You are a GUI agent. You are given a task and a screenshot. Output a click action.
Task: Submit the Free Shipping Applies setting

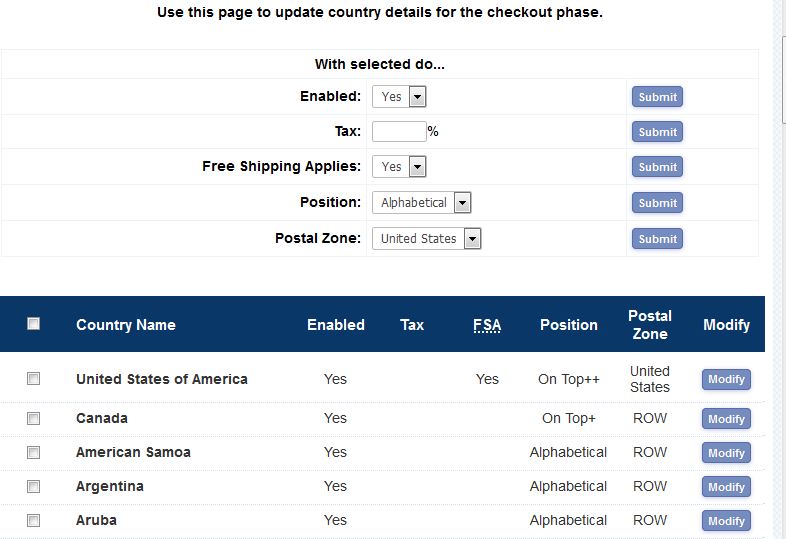coord(657,167)
